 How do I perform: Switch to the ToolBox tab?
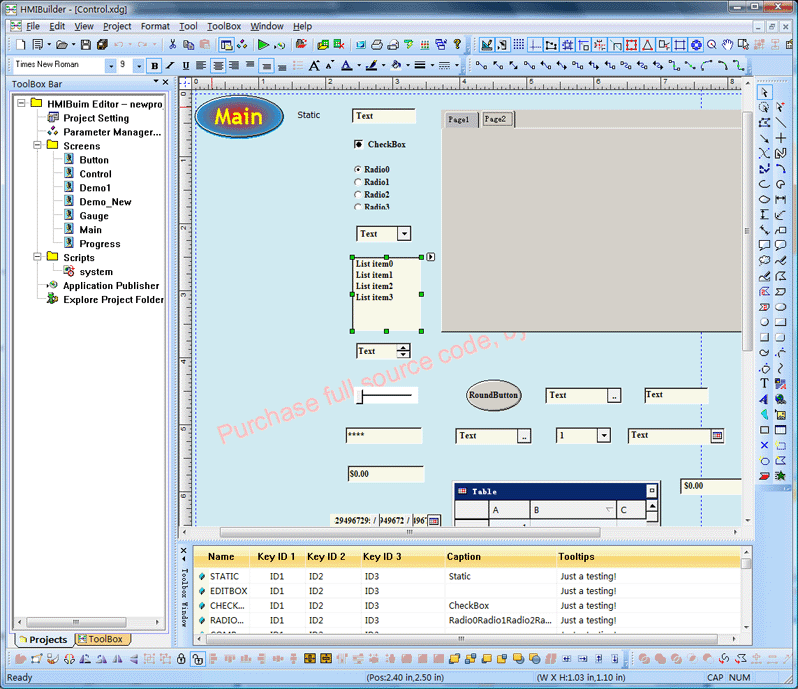(x=102, y=639)
